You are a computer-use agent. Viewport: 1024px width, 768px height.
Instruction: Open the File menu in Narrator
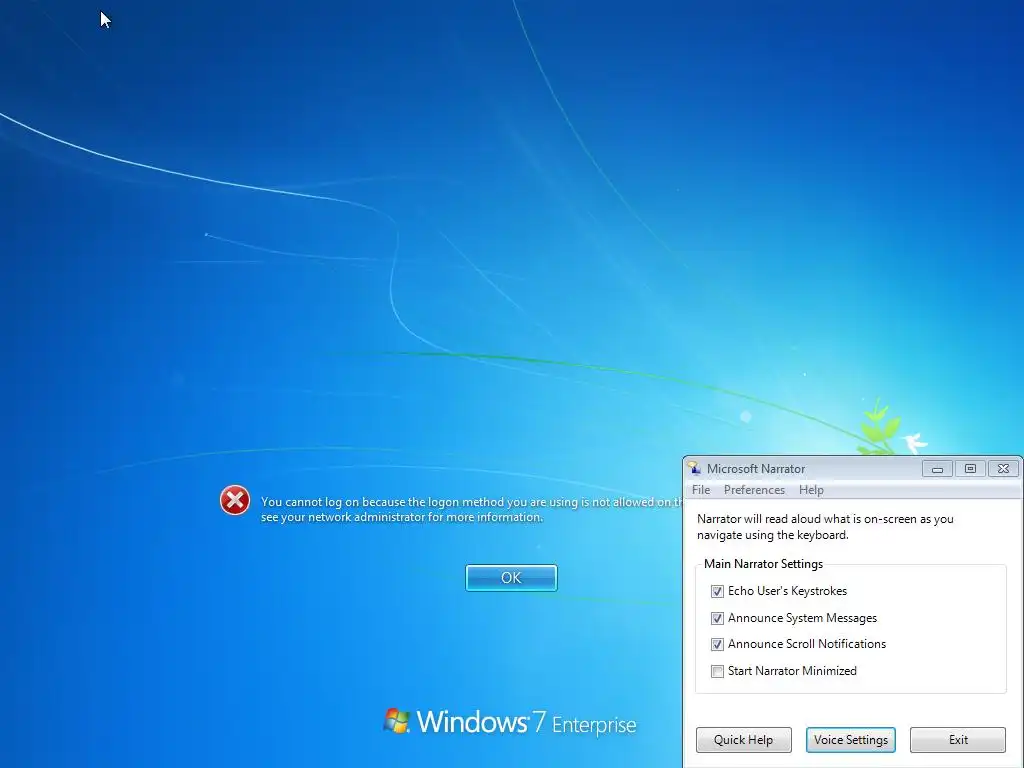[x=701, y=490]
